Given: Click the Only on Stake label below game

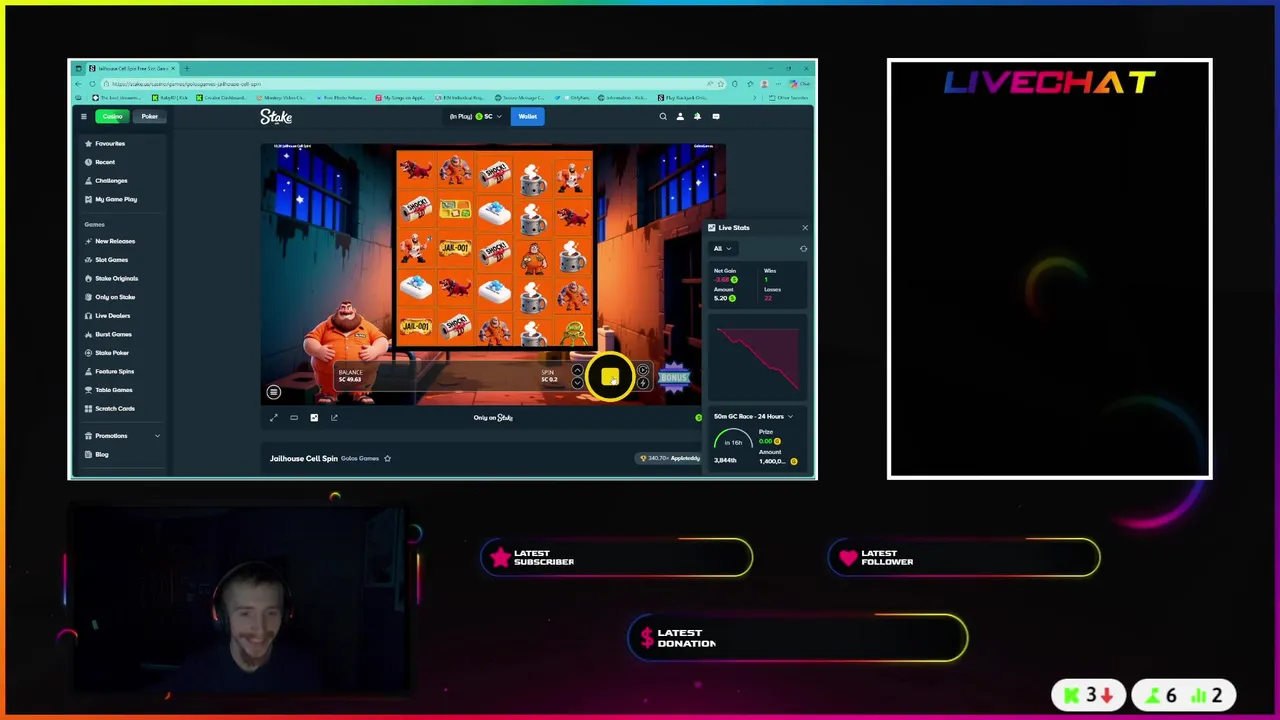Looking at the screenshot, I should 493,418.
